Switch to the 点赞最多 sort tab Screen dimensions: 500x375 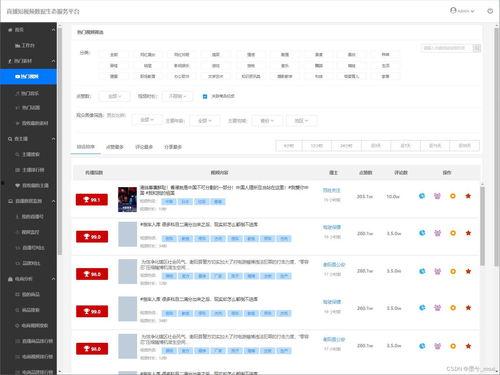click(115, 147)
